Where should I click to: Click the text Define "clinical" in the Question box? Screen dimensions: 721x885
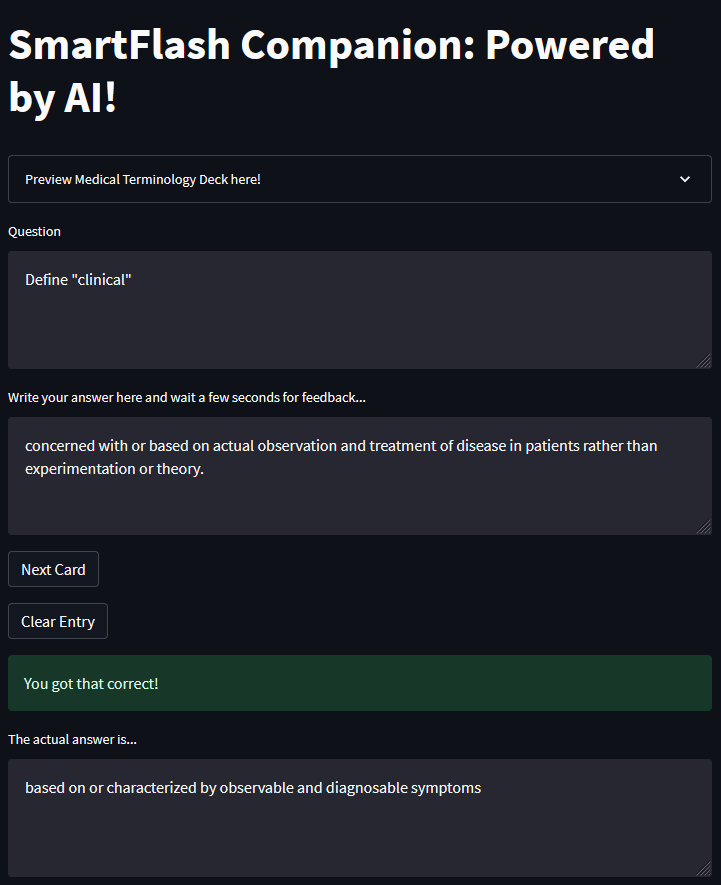78,279
